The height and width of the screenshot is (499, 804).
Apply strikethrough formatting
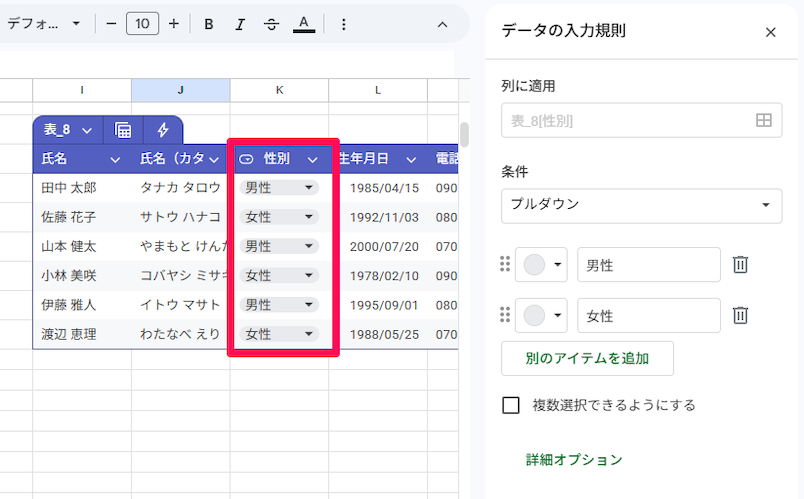(x=271, y=24)
